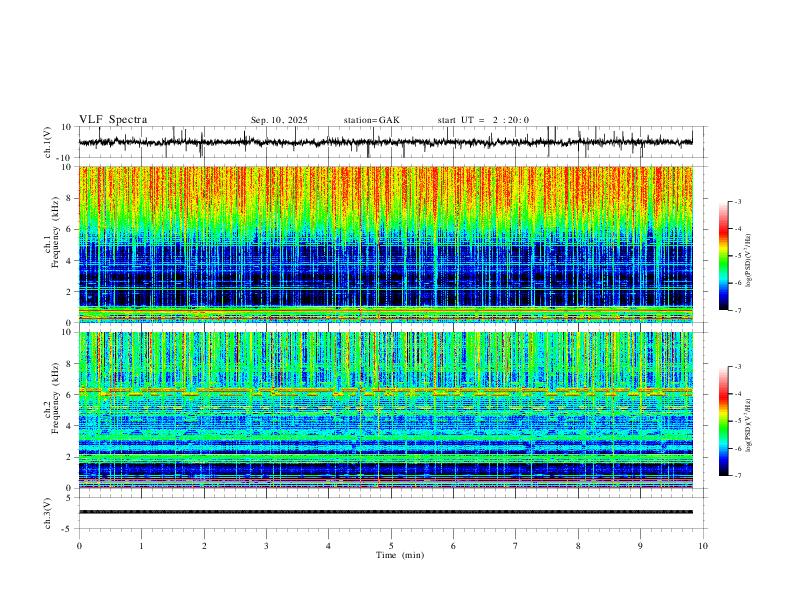Click the ch.1 colorbar 'log(PSD)(V²/Hz)' label
Viewport: 792px width, 612px height.
click(x=748, y=261)
